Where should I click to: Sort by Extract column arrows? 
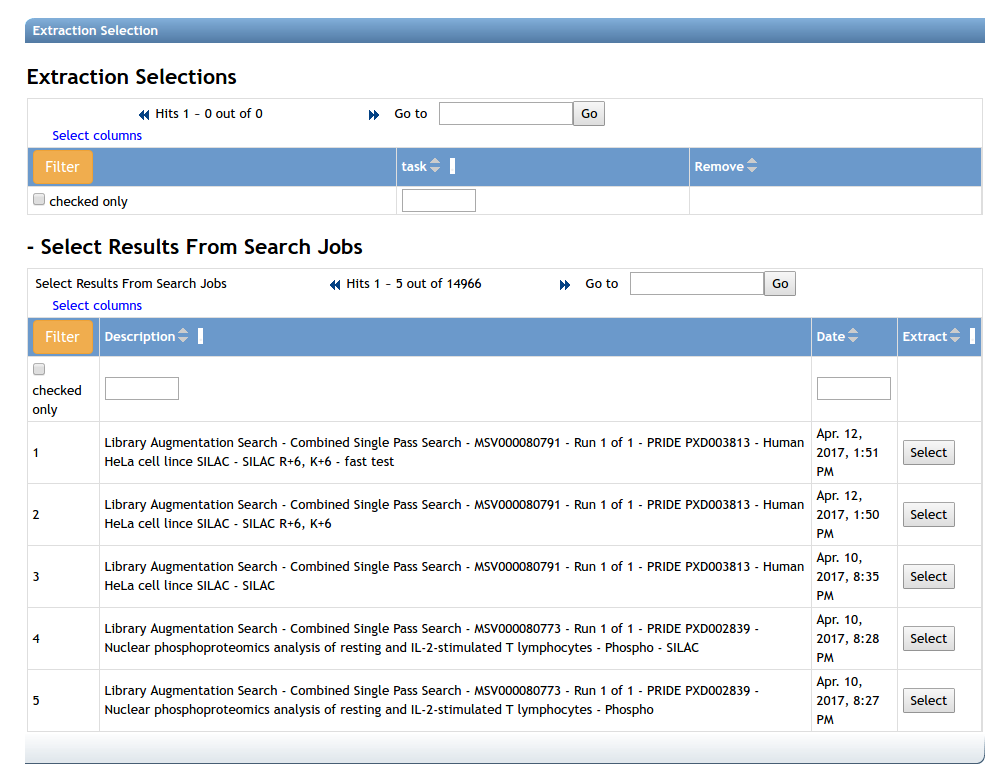(955, 337)
